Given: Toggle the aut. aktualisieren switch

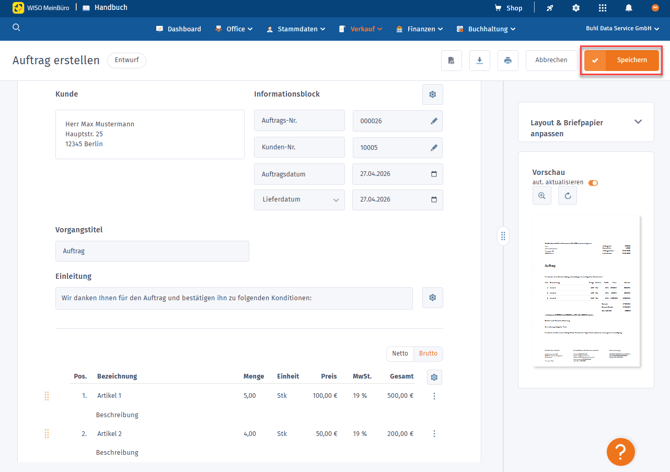Looking at the screenshot, I should tap(593, 183).
